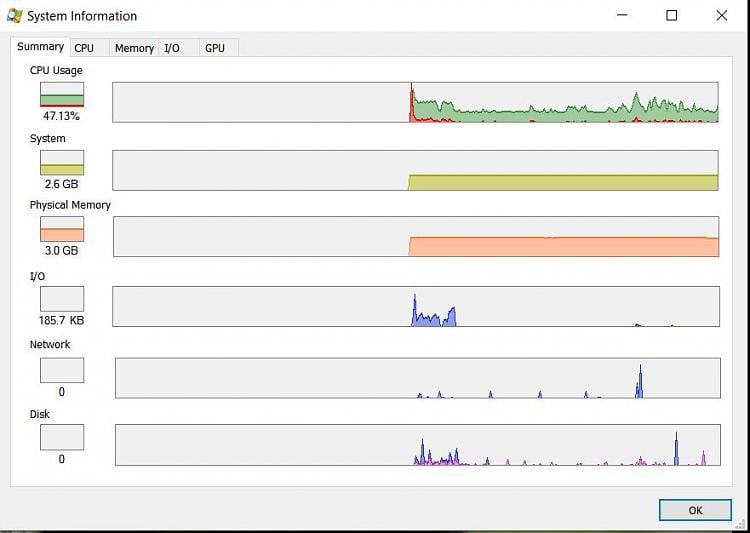This screenshot has width=750, height=533.
Task: Click the I/O mini gauge above 185.7 KB
Action: (62, 299)
